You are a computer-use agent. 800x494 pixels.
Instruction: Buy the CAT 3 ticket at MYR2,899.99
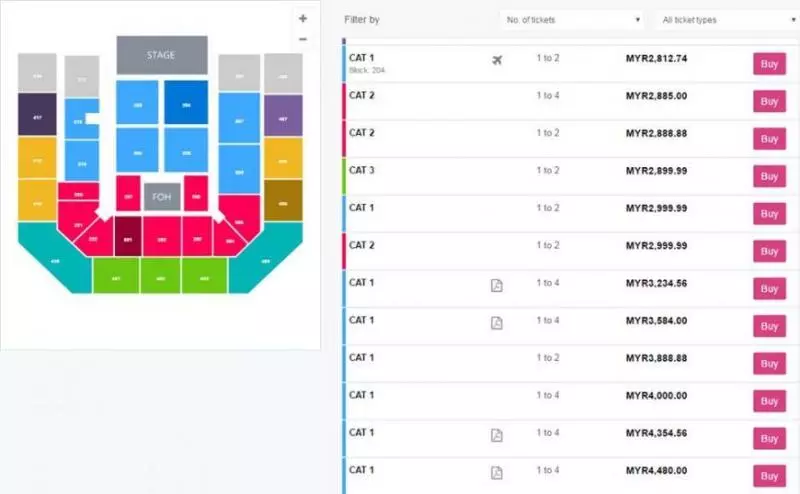(x=769, y=177)
